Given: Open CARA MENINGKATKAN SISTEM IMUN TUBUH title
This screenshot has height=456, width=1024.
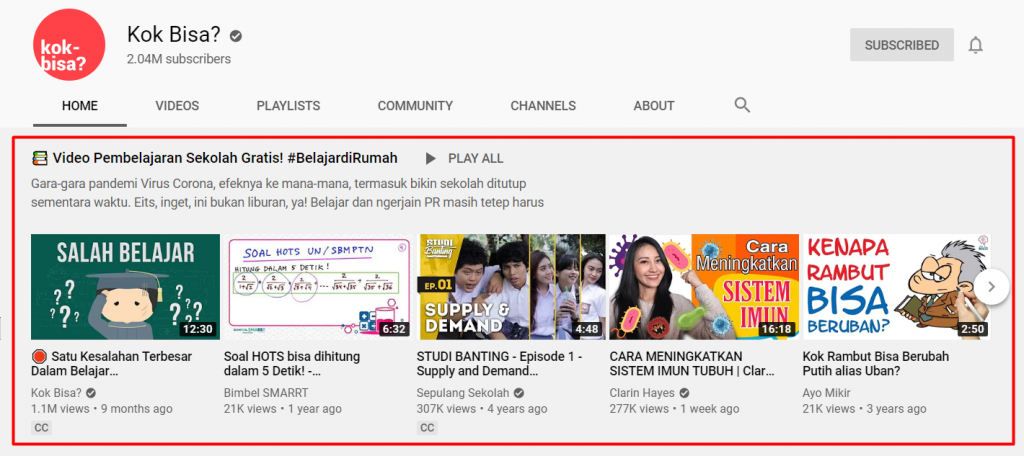Looking at the screenshot, I should (692, 364).
